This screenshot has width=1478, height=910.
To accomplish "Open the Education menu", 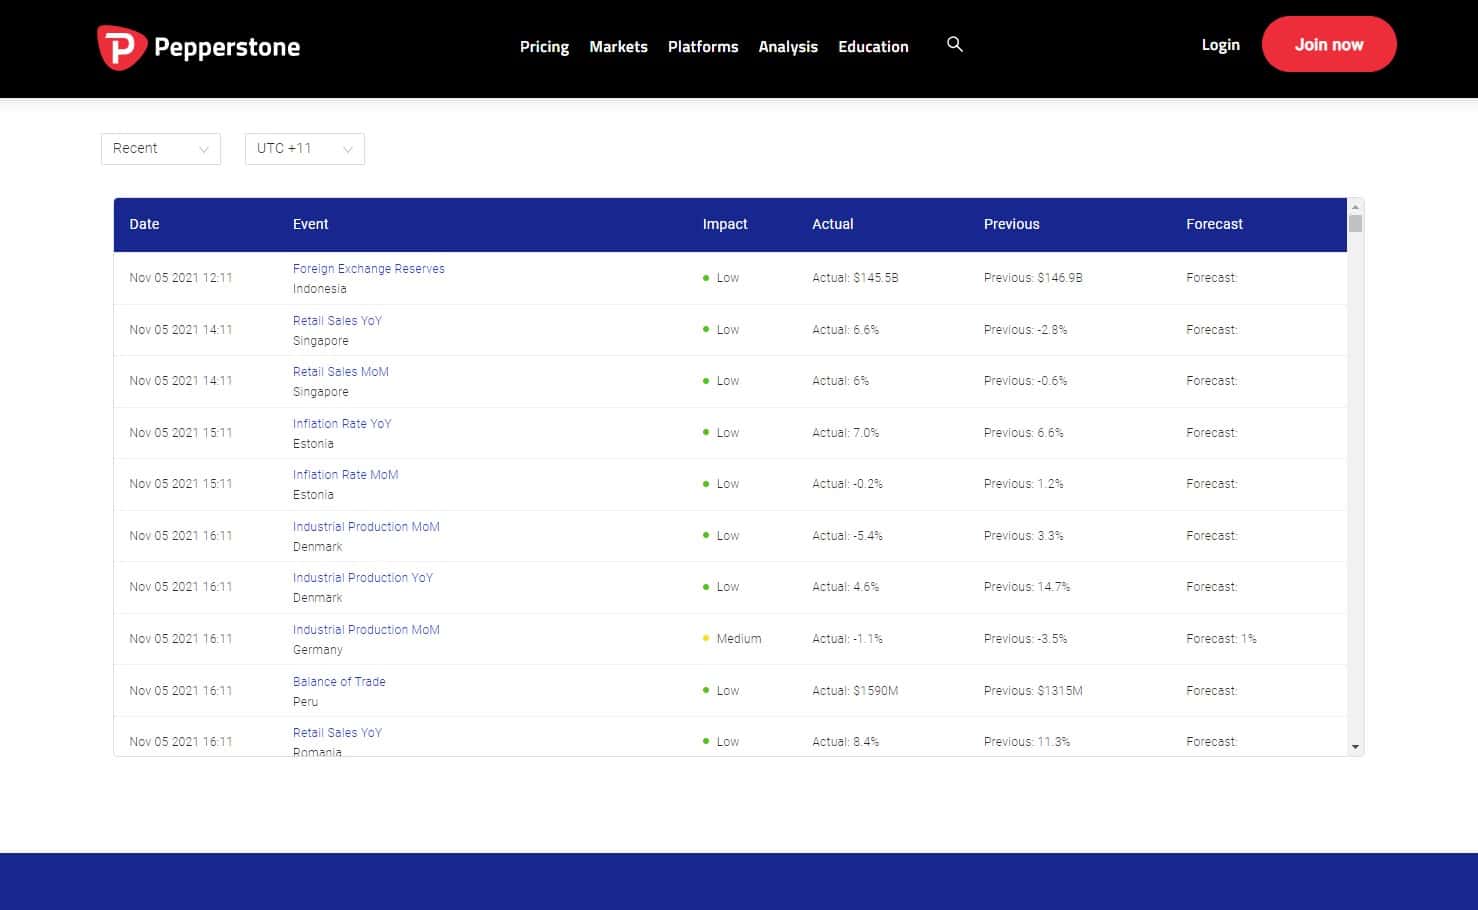I will (873, 47).
